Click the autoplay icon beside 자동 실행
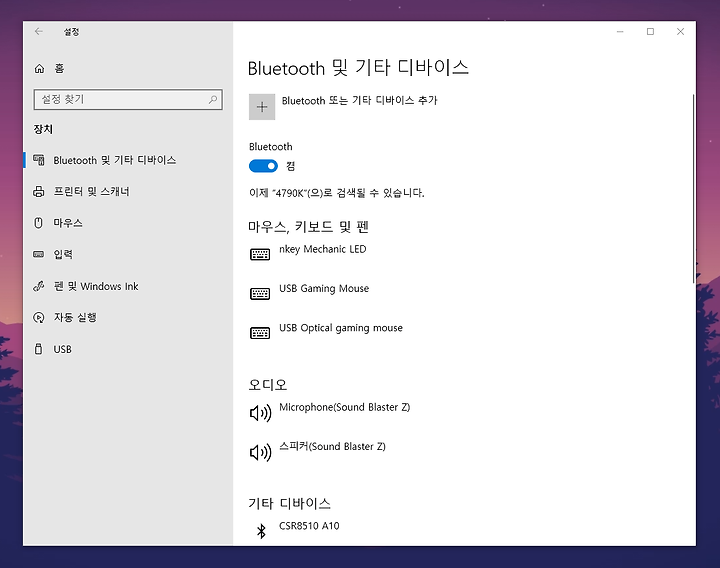720x568 pixels. tap(39, 317)
